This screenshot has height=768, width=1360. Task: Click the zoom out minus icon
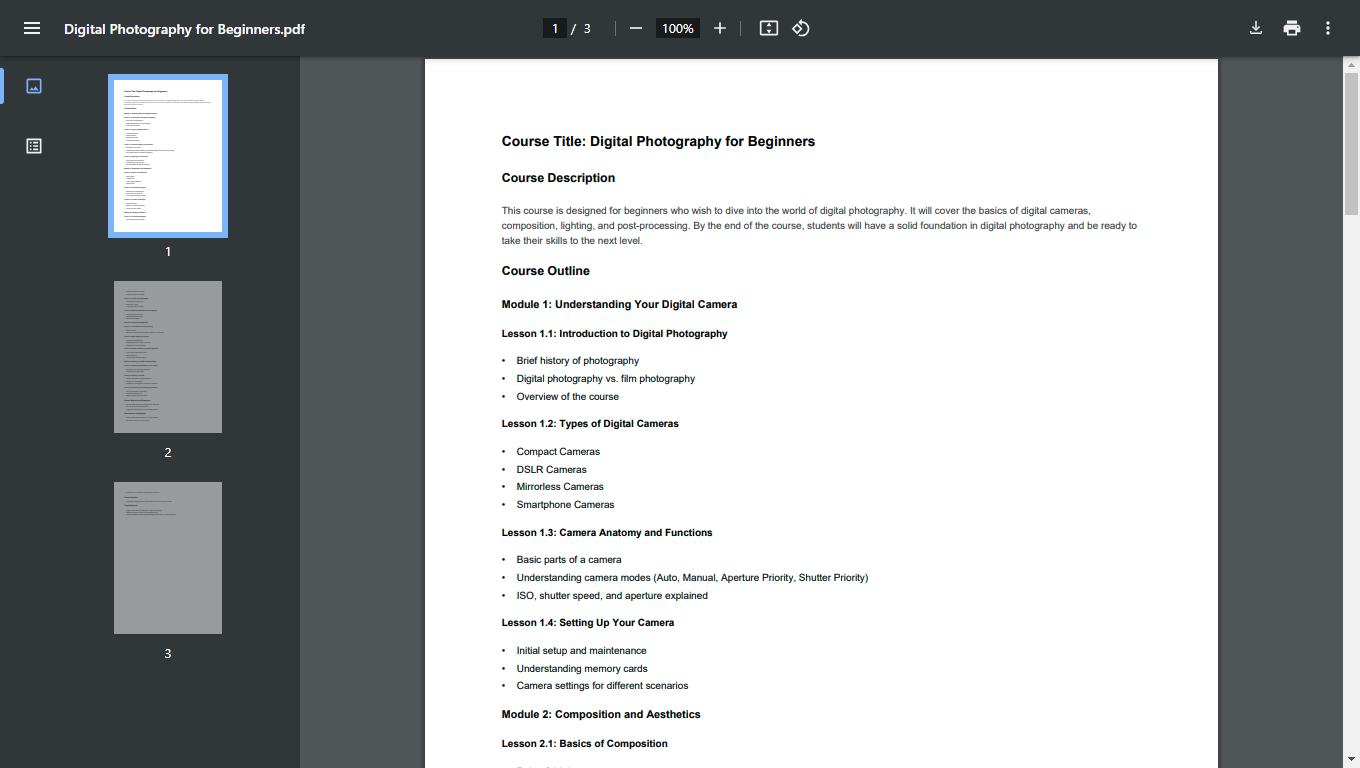point(636,28)
